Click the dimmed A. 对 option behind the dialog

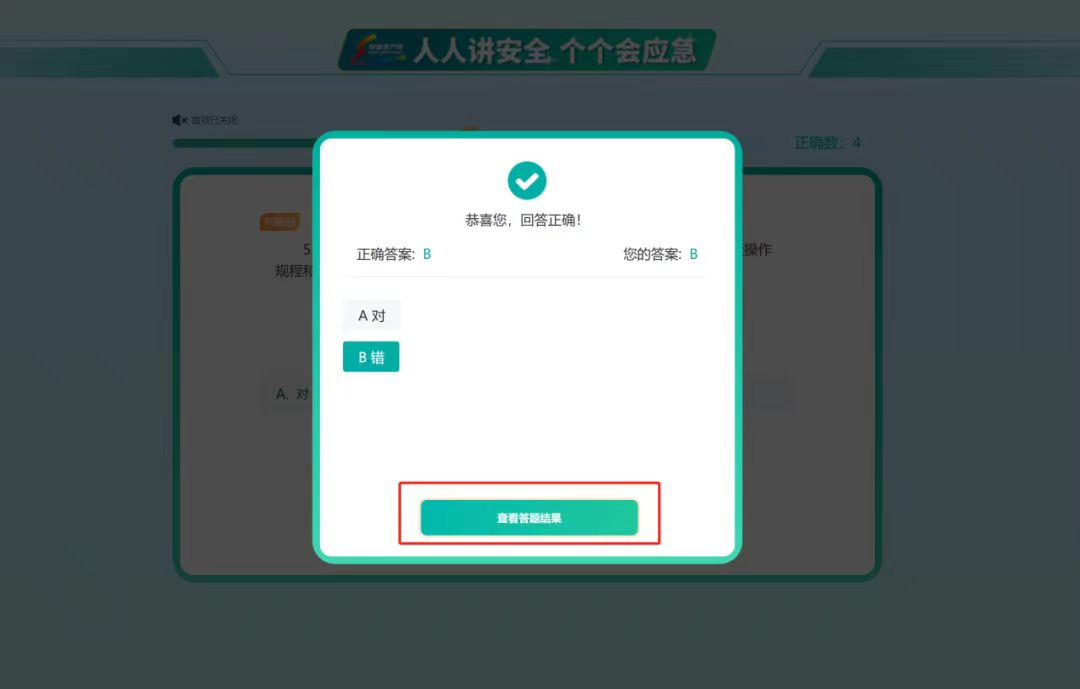[x=292, y=394]
